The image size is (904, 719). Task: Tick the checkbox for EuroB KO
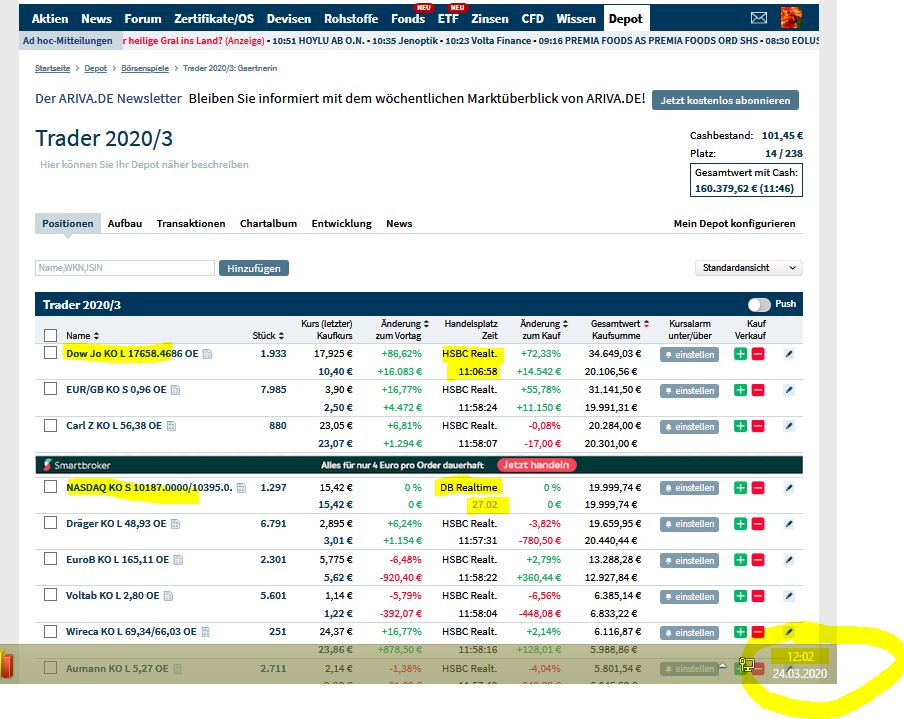[51, 559]
